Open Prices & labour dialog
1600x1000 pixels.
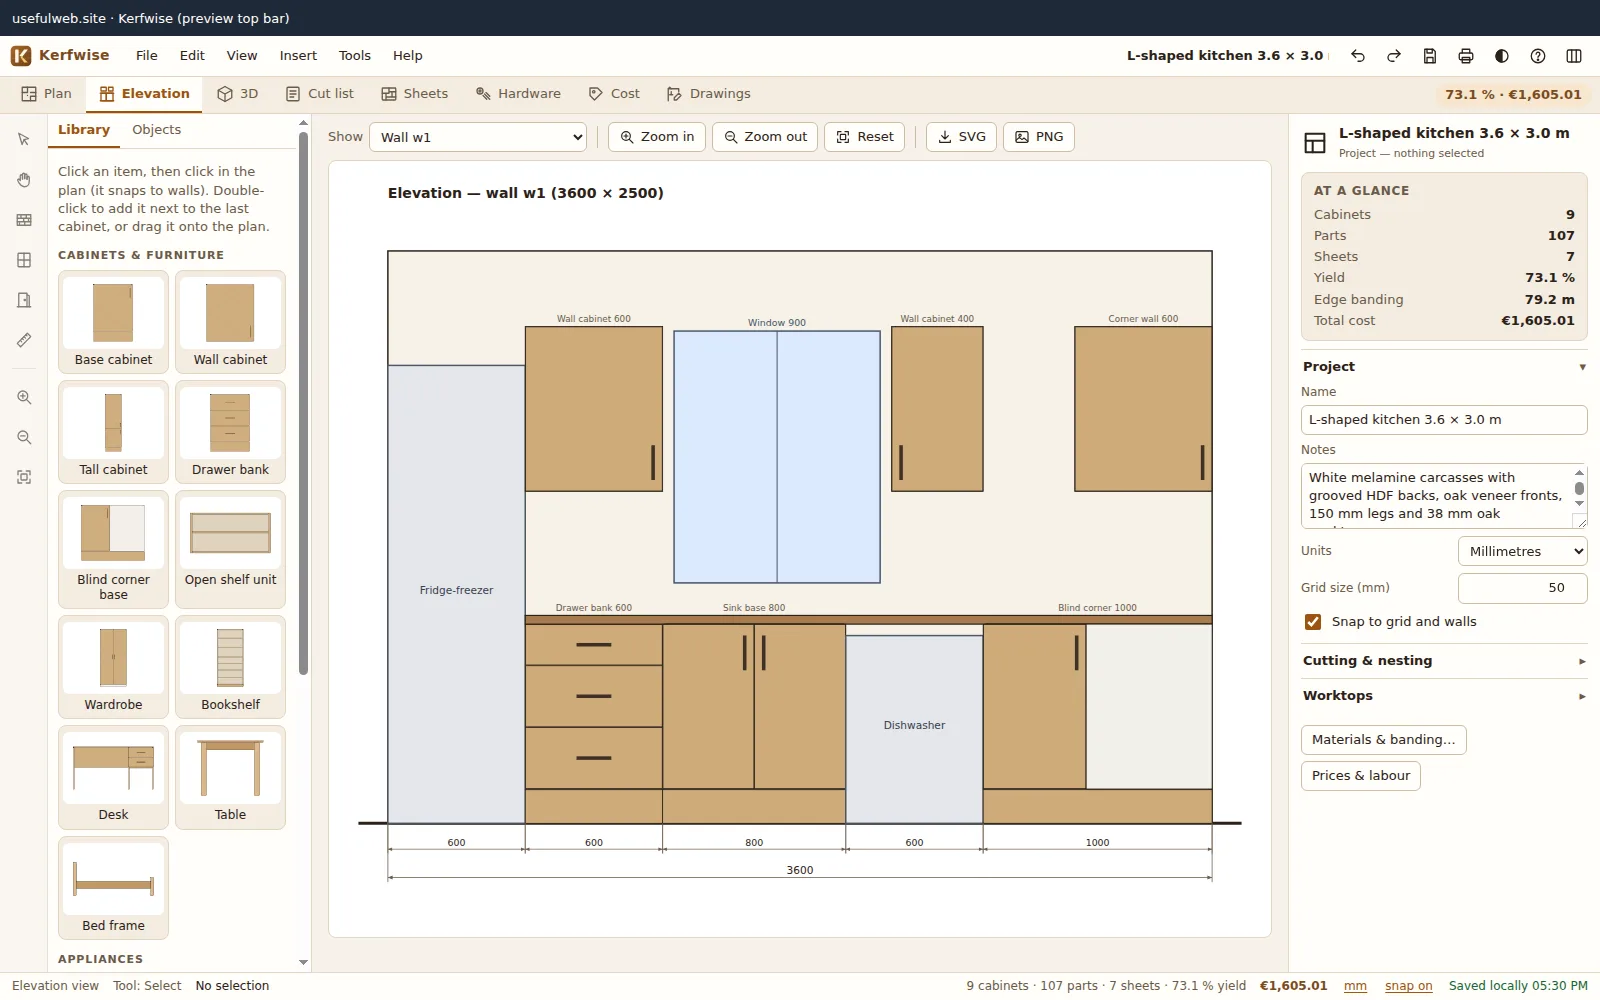[x=1361, y=776]
